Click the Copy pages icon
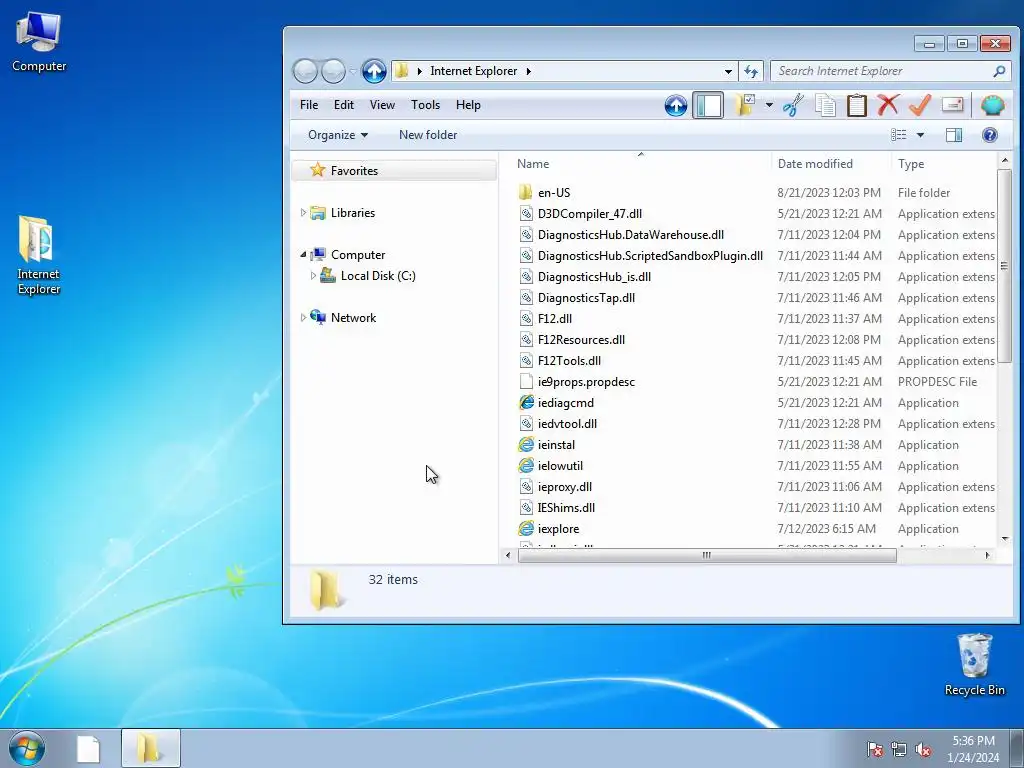Screen dimensions: 1024x768 tap(825, 105)
